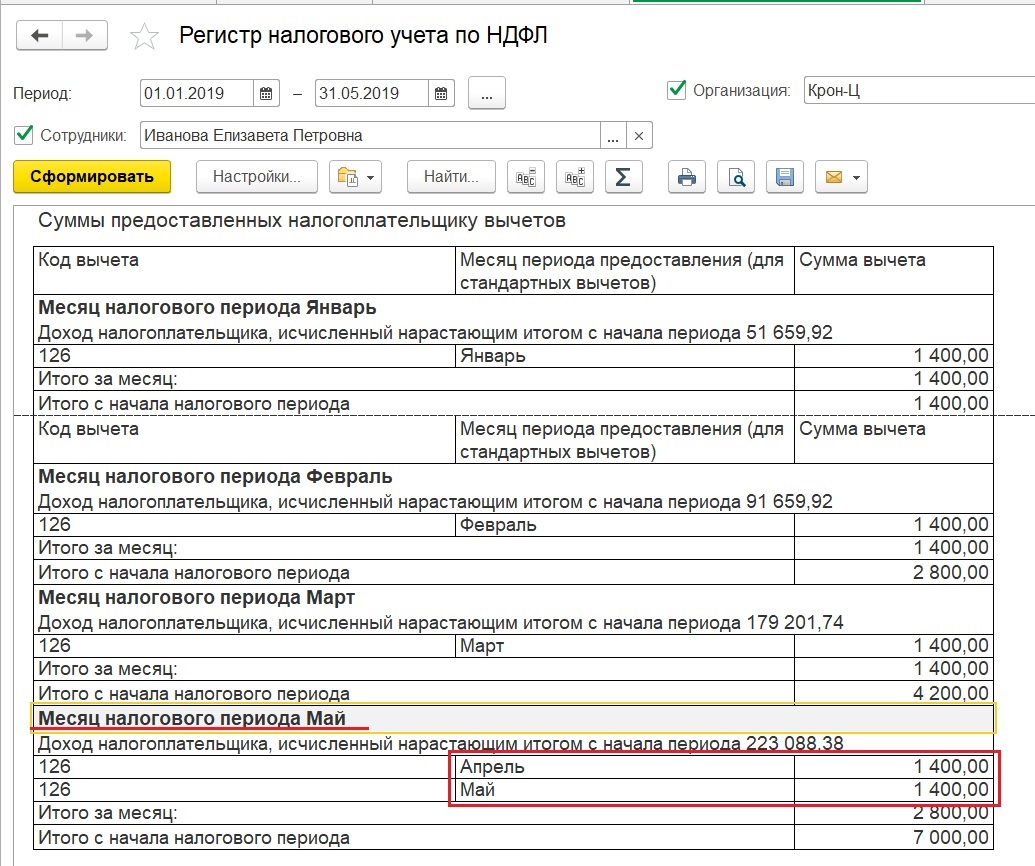Open calendar for period end date
The width and height of the screenshot is (1035, 866).
(441, 94)
